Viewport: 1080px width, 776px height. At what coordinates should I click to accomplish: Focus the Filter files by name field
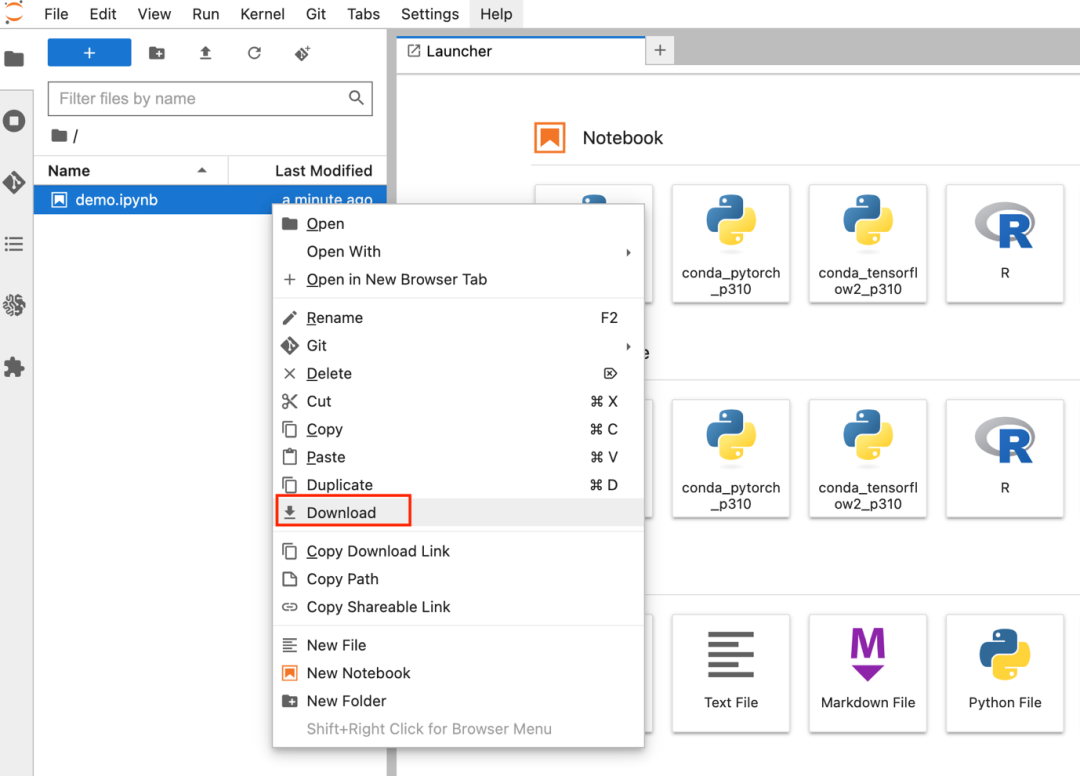pos(210,98)
